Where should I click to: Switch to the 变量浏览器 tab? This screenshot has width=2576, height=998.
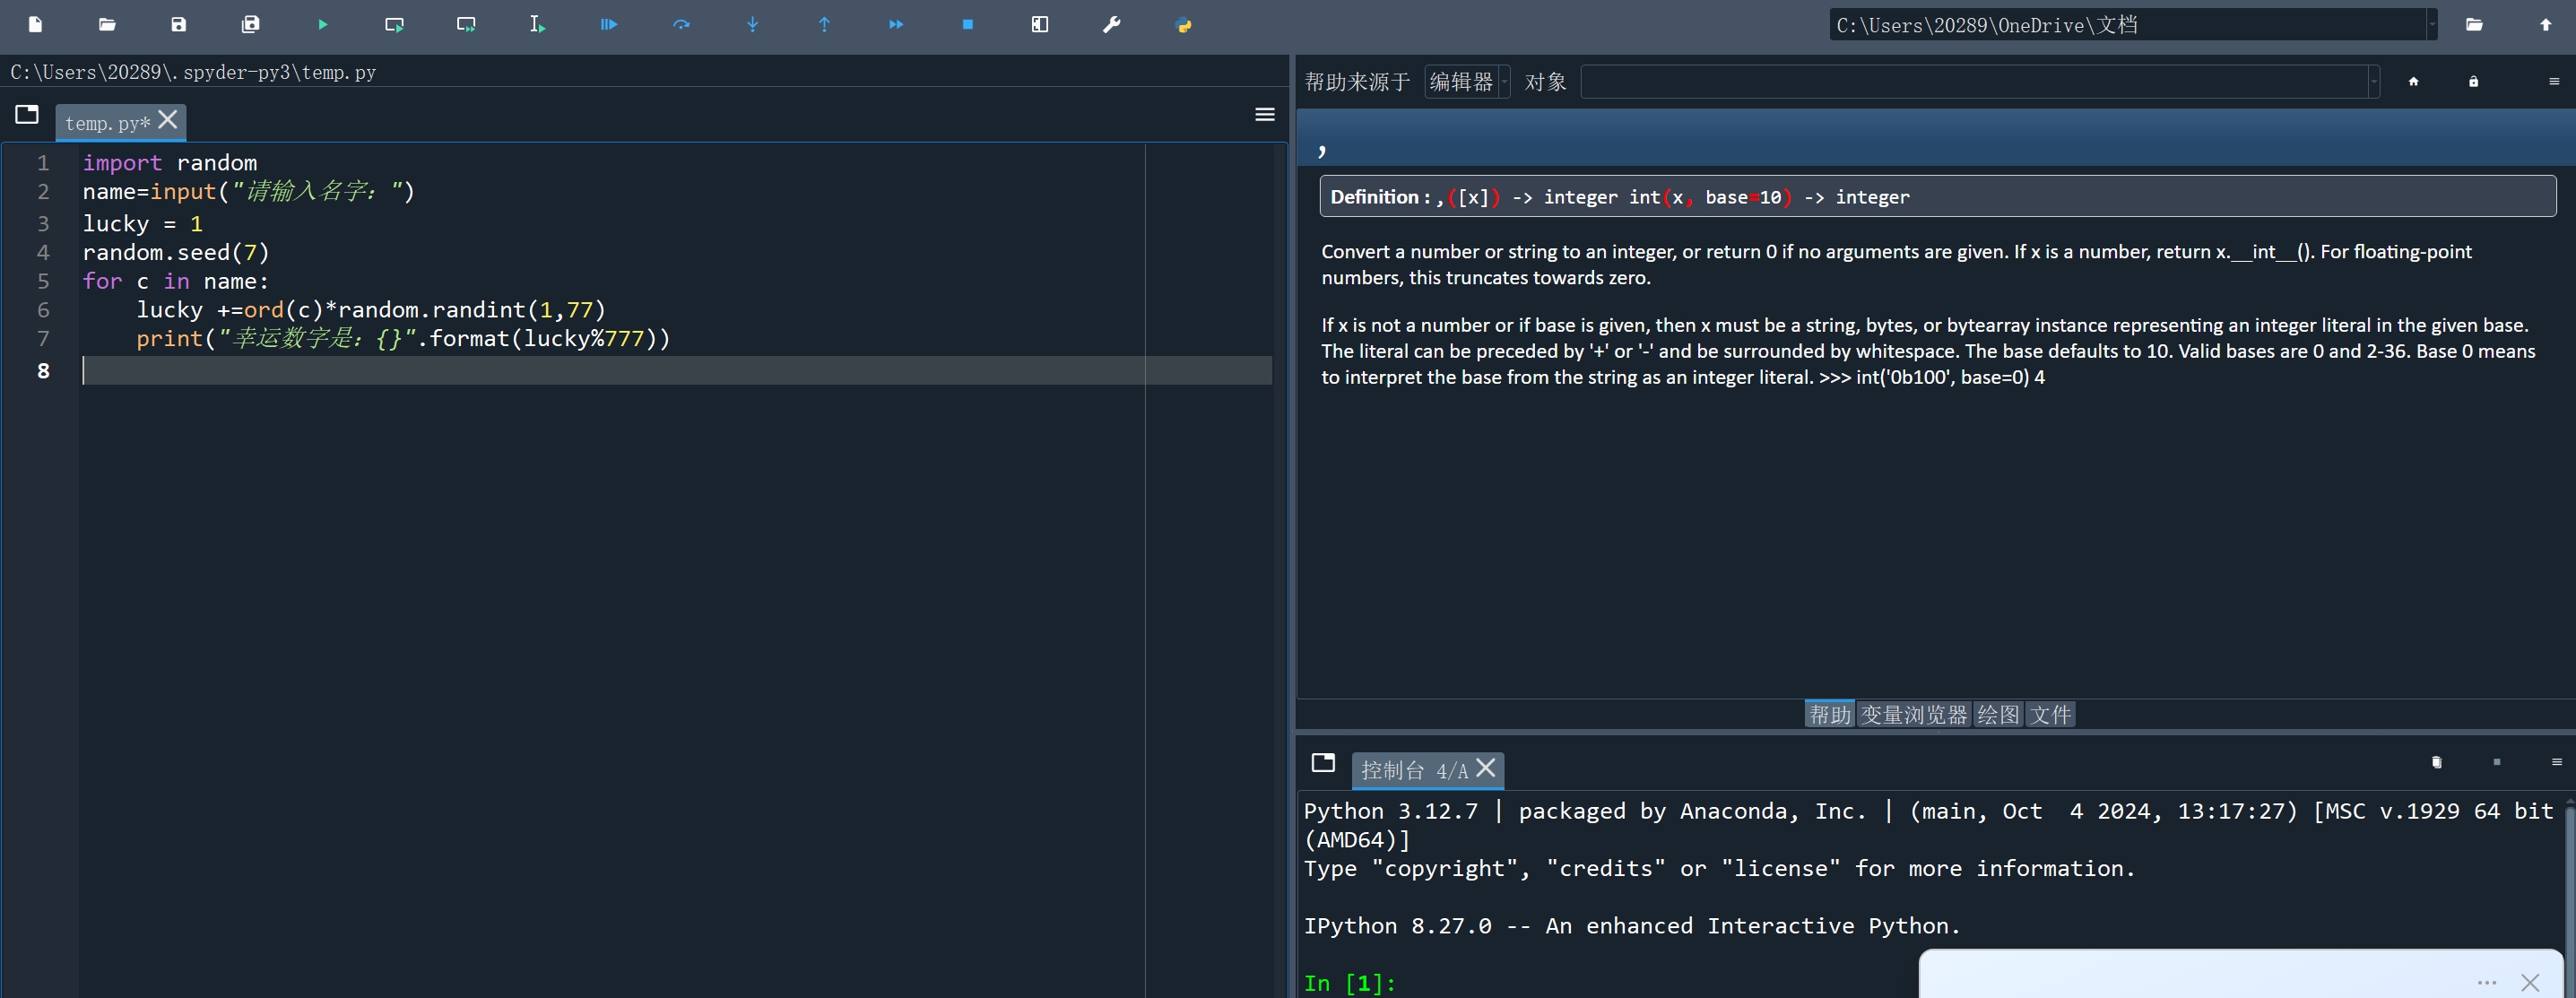(x=1913, y=714)
